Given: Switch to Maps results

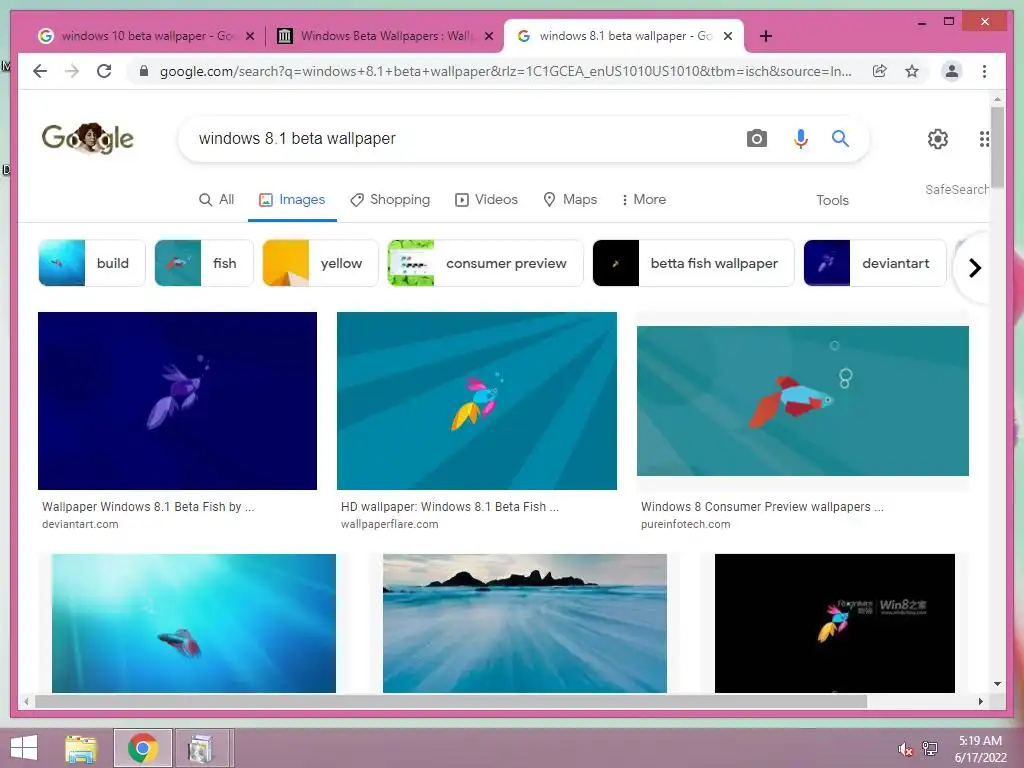Looking at the screenshot, I should [570, 200].
